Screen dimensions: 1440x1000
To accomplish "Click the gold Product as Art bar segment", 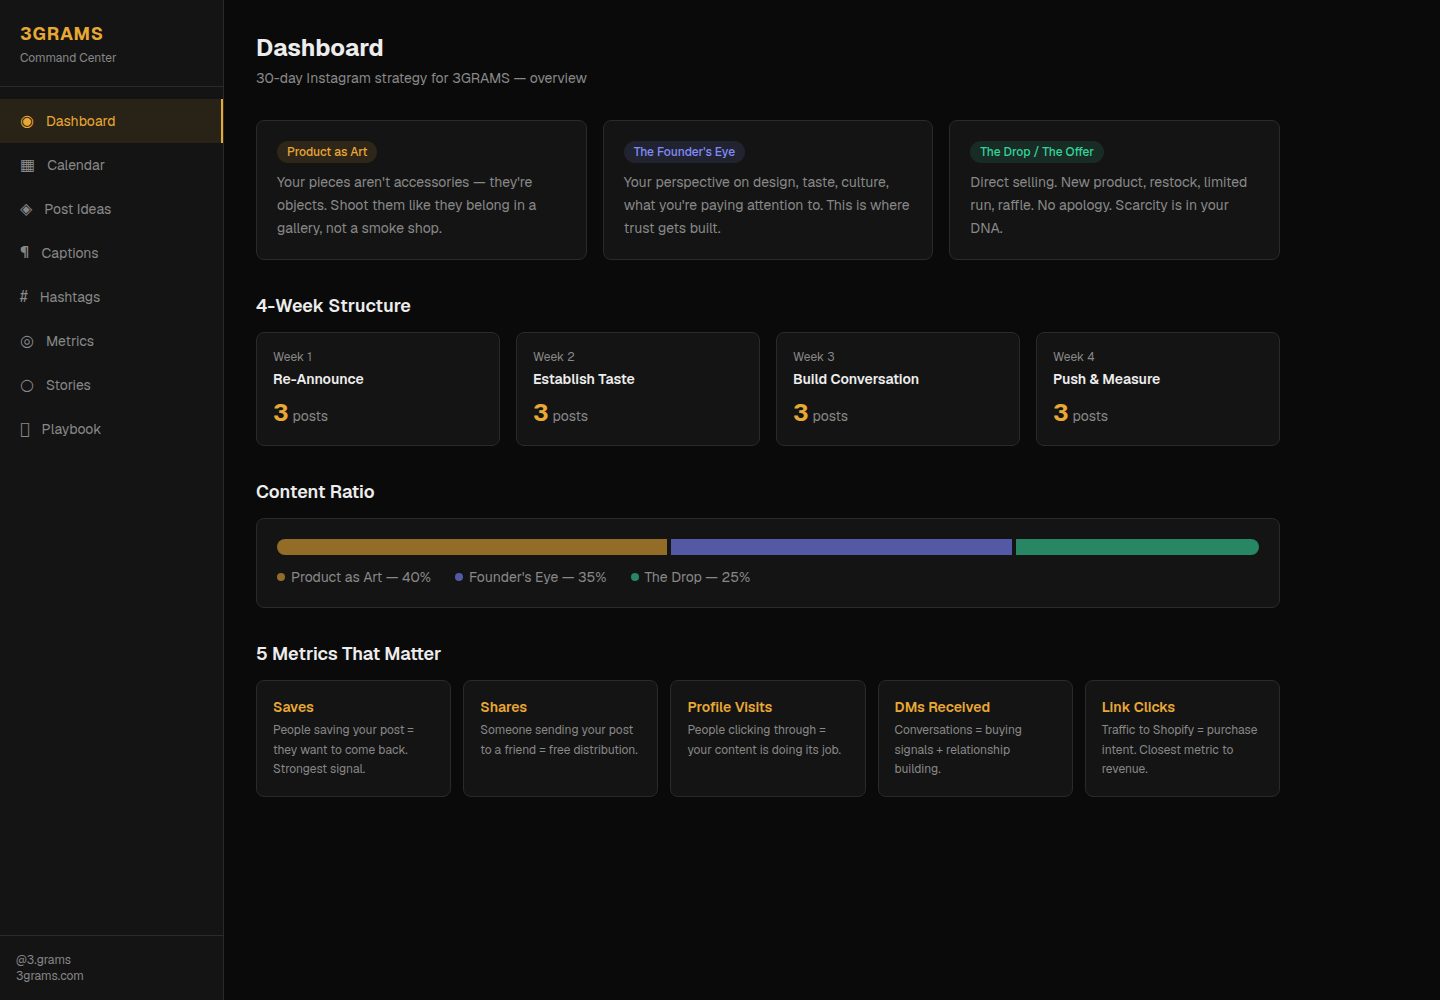I will click(472, 547).
